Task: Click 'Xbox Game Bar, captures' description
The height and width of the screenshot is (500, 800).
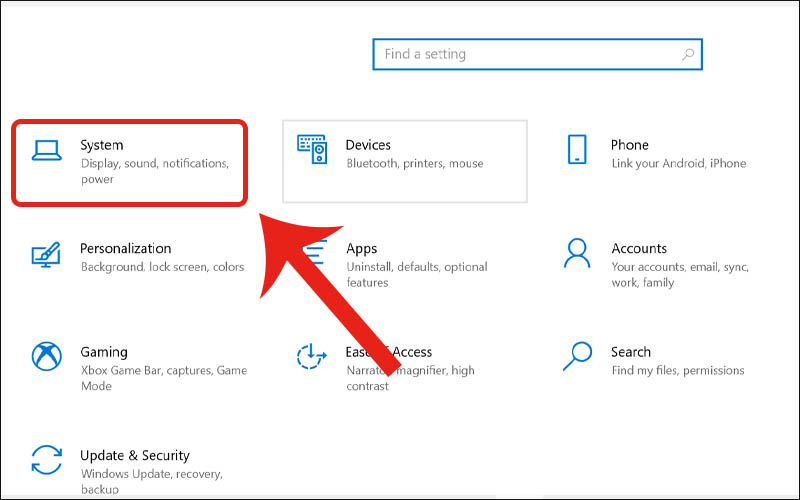Action: (x=164, y=378)
